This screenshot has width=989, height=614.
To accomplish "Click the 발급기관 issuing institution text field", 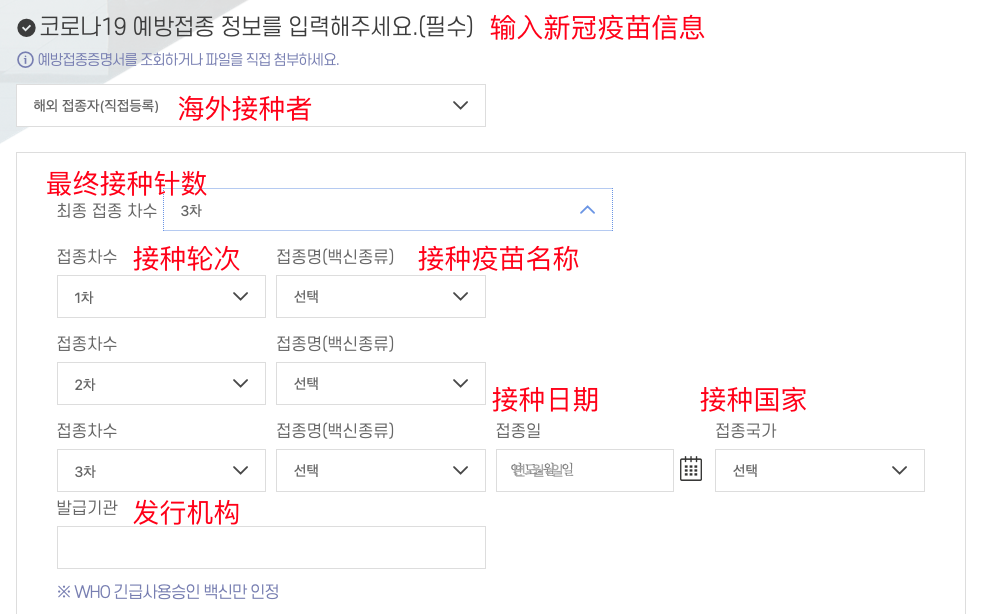I will (271, 547).
